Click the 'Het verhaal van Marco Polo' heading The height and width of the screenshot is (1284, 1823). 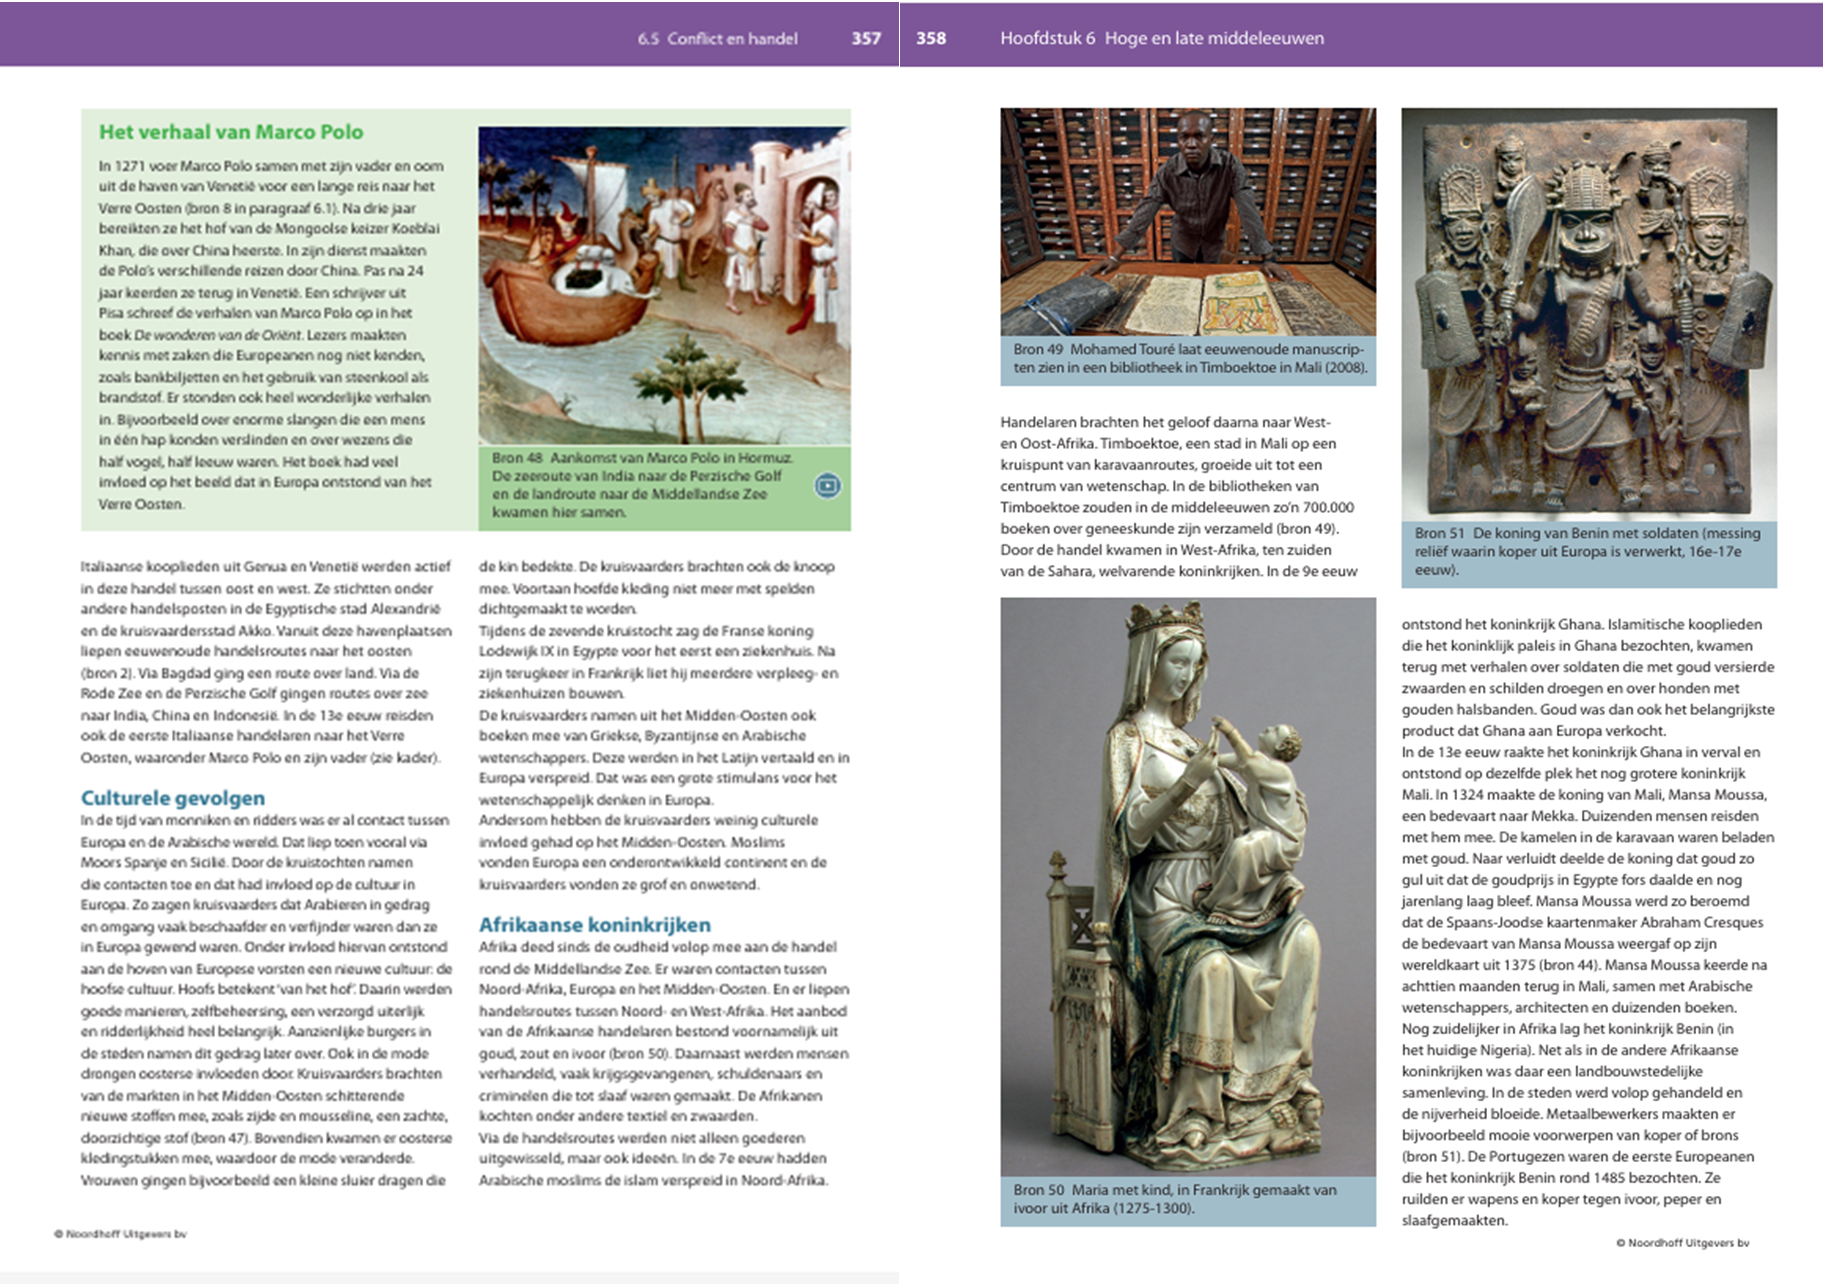(231, 132)
